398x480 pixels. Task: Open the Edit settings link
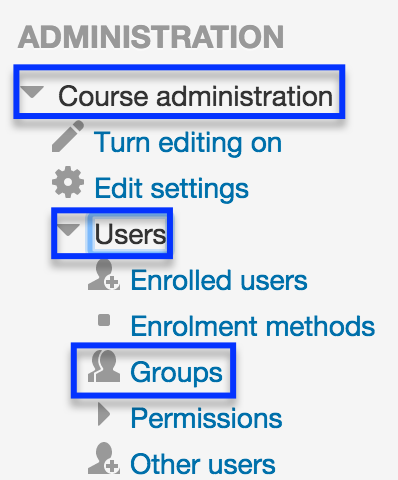tap(172, 189)
